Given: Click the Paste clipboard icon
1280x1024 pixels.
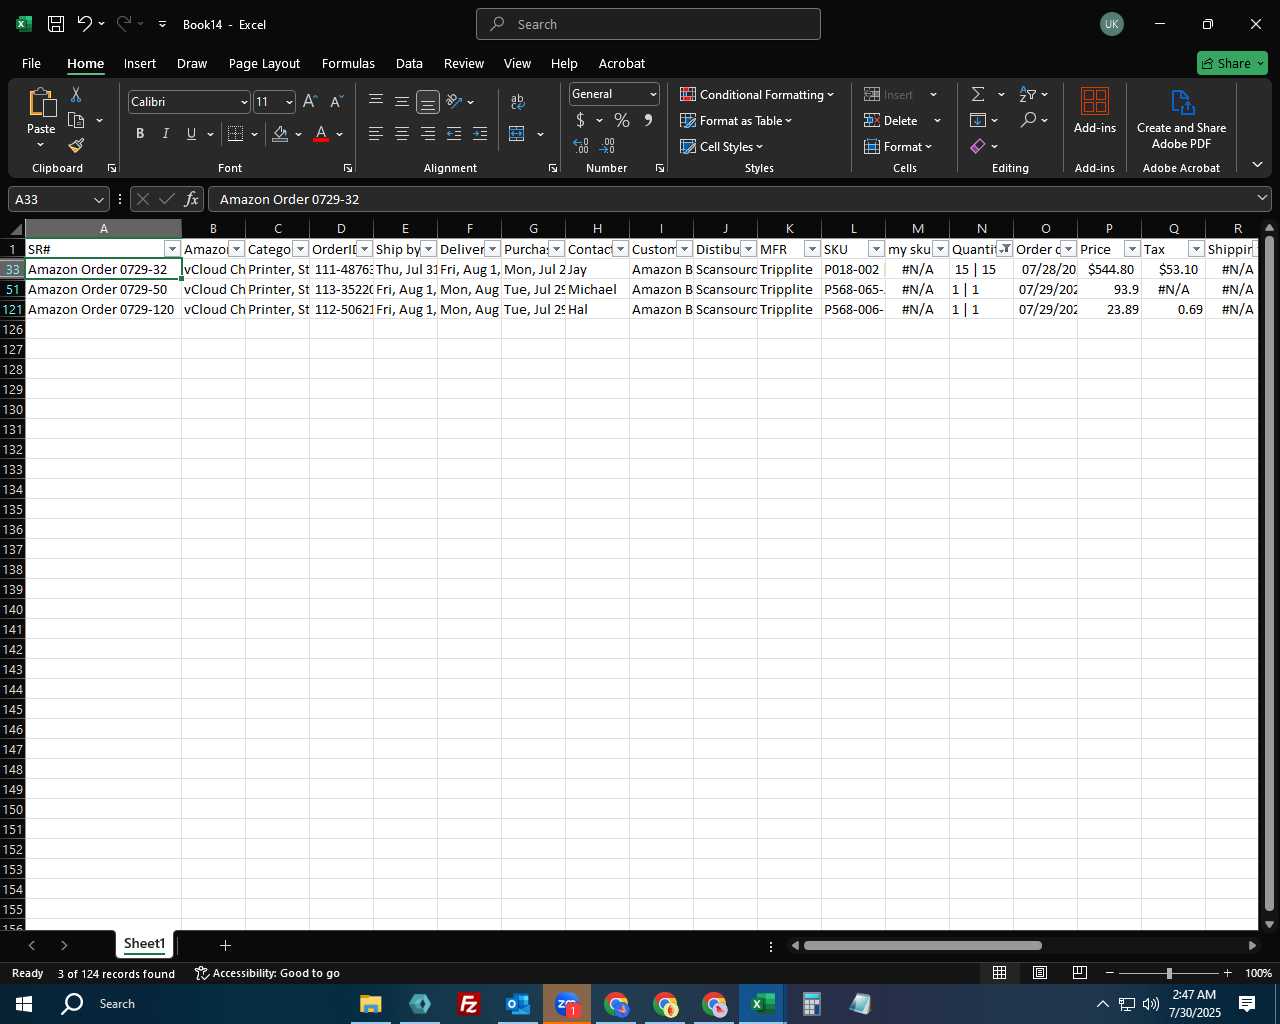Looking at the screenshot, I should pyautogui.click(x=41, y=102).
